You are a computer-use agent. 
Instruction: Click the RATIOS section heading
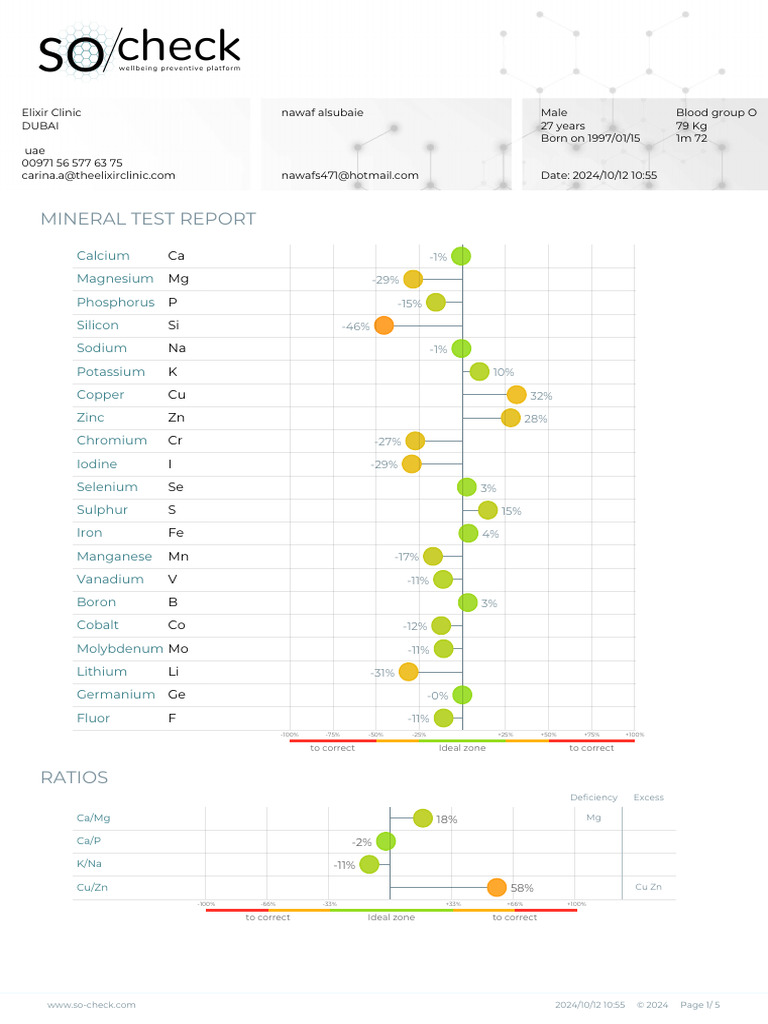pos(74,777)
